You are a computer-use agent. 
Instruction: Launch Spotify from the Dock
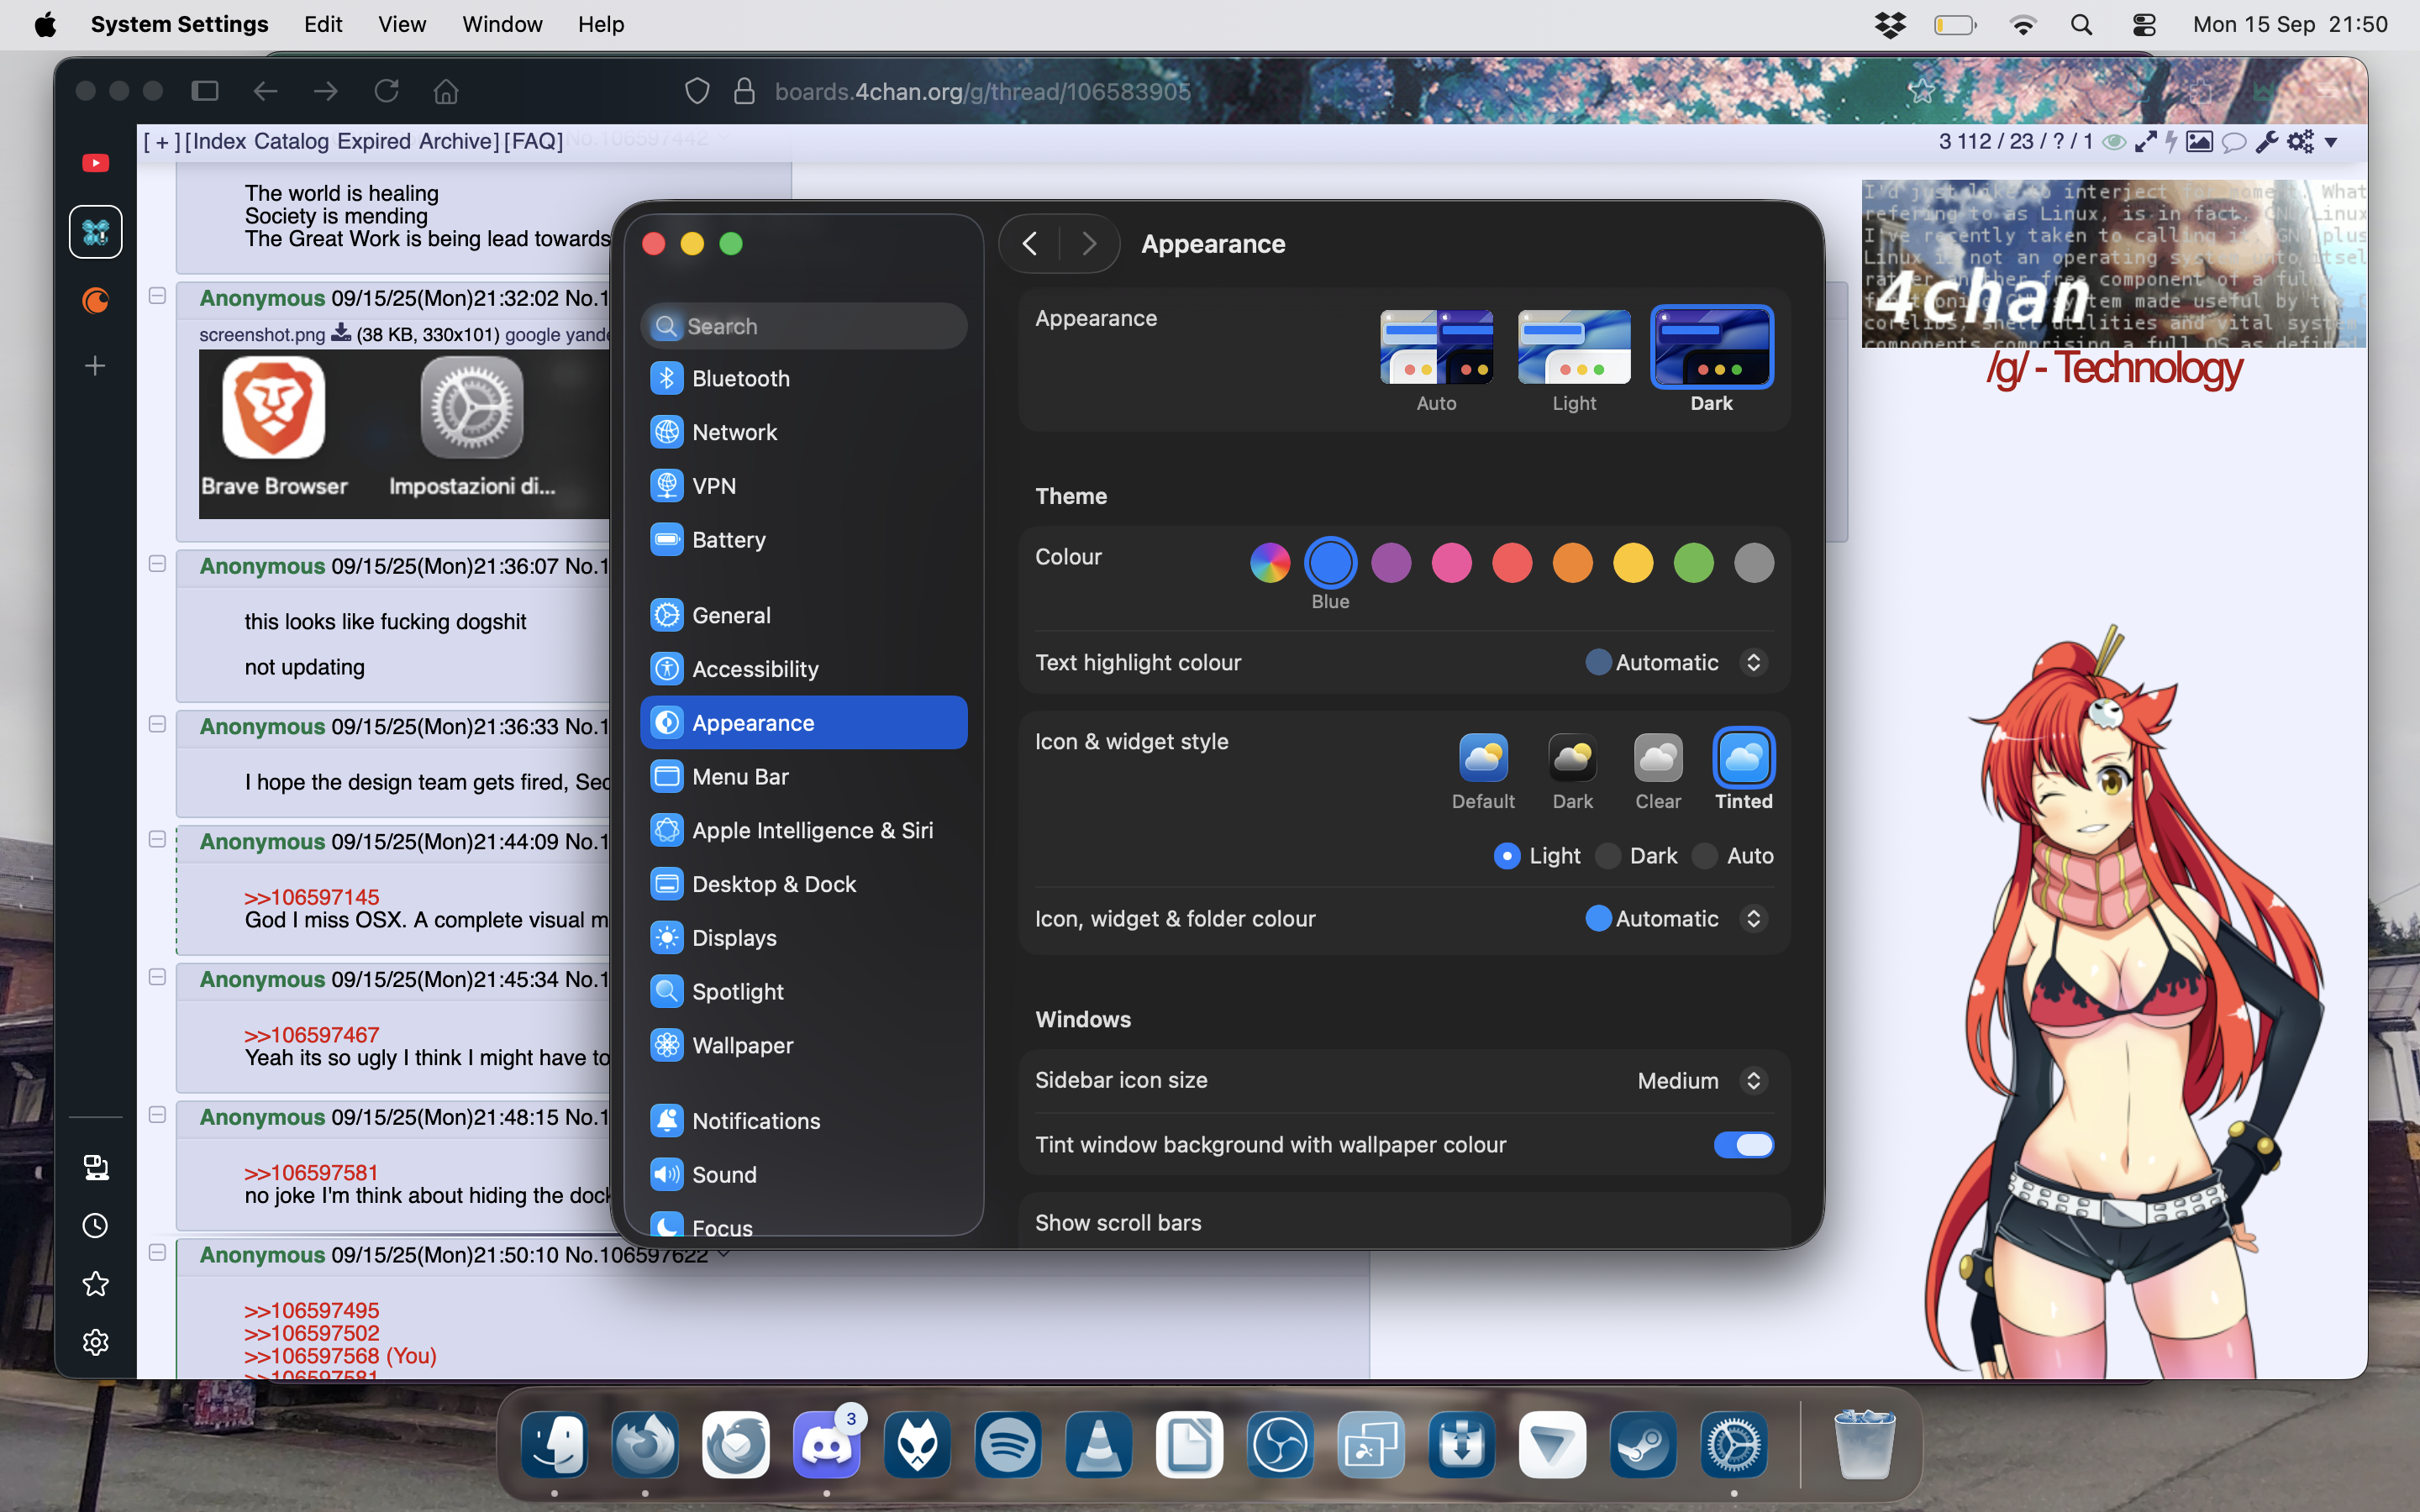[1008, 1445]
